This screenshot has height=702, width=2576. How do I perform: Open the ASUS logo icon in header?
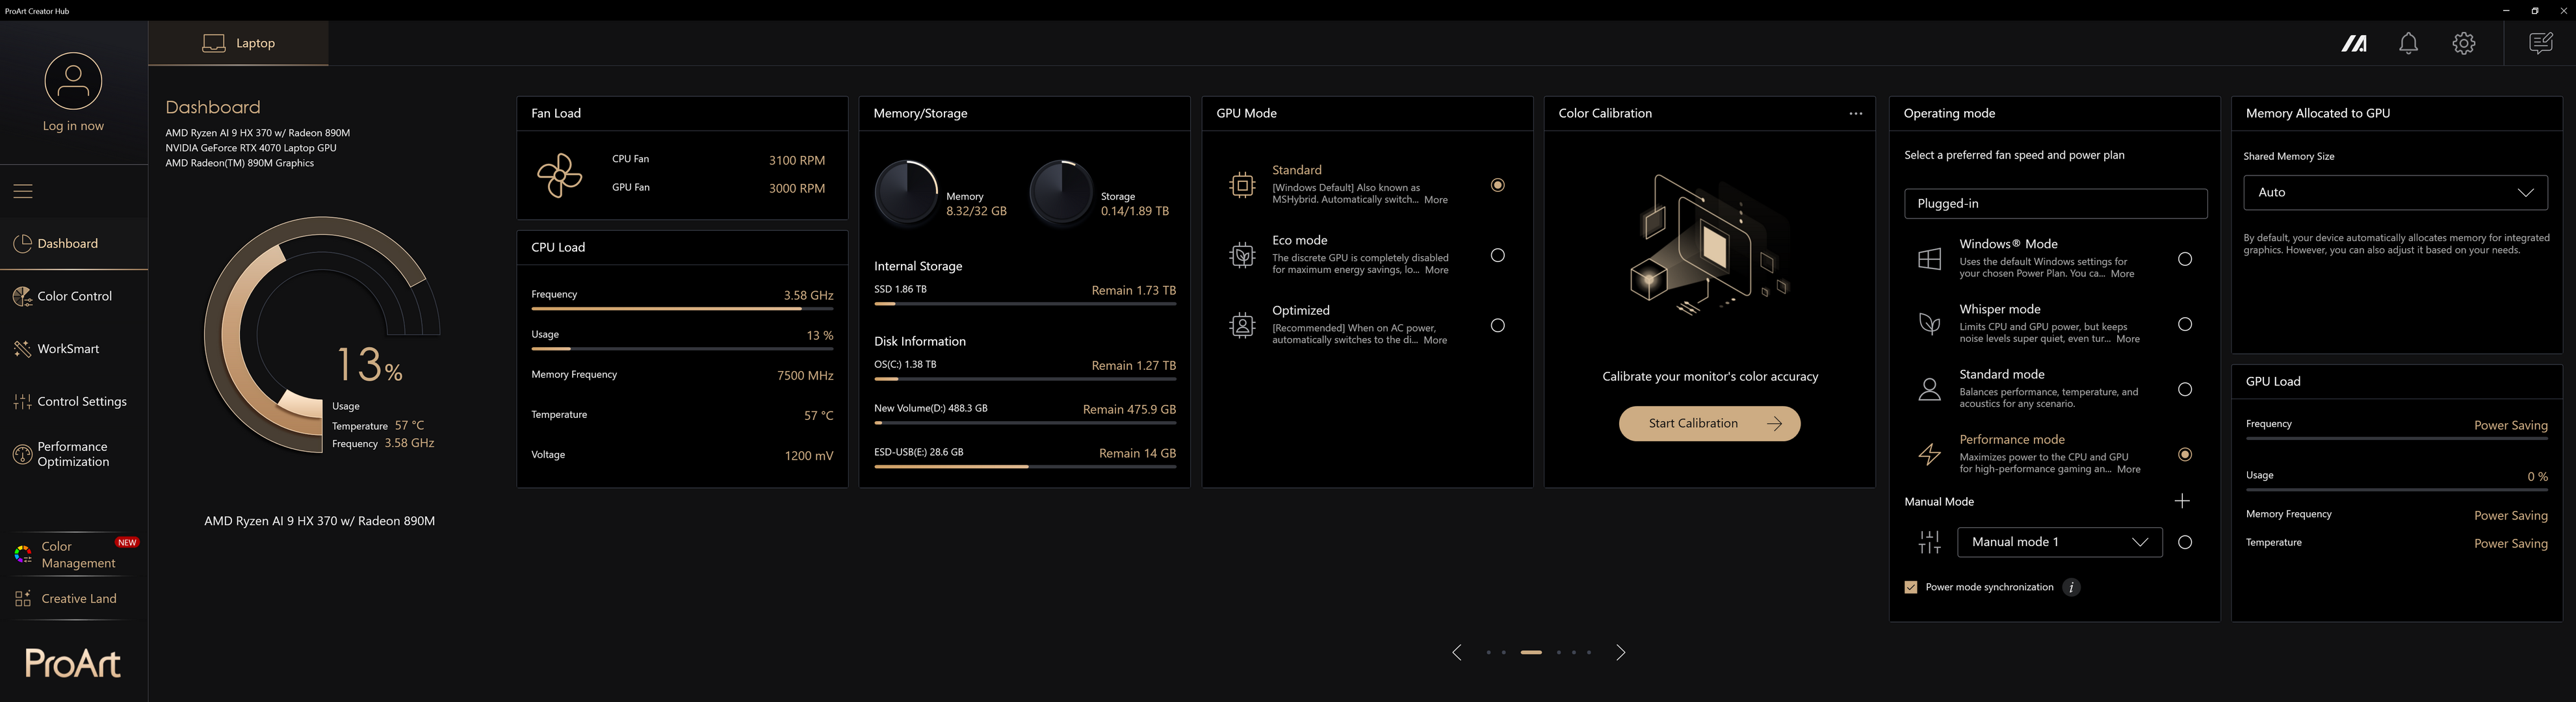tap(2354, 43)
